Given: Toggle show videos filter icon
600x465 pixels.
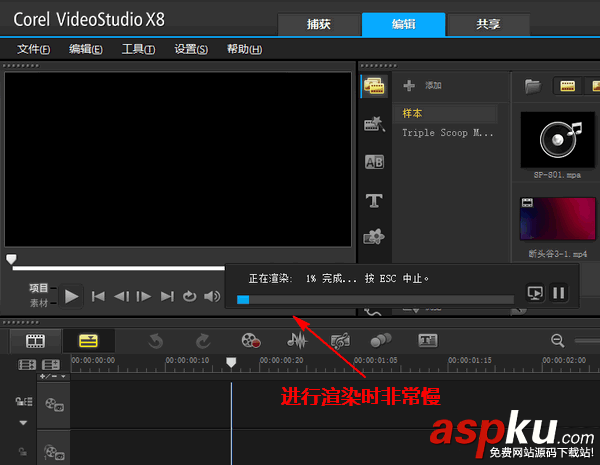Looking at the screenshot, I should pyautogui.click(x=567, y=86).
